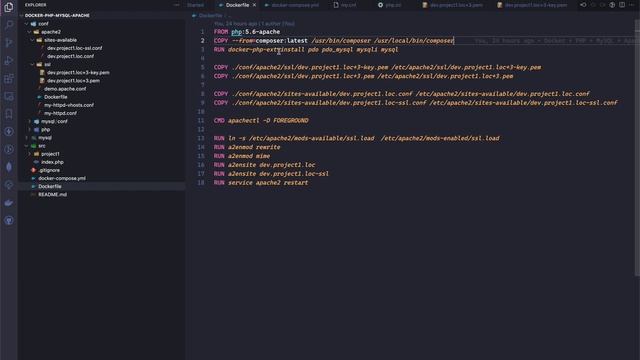Select the root Dockerfile in explorer
Image resolution: width=640 pixels, height=360 pixels.
50,187
